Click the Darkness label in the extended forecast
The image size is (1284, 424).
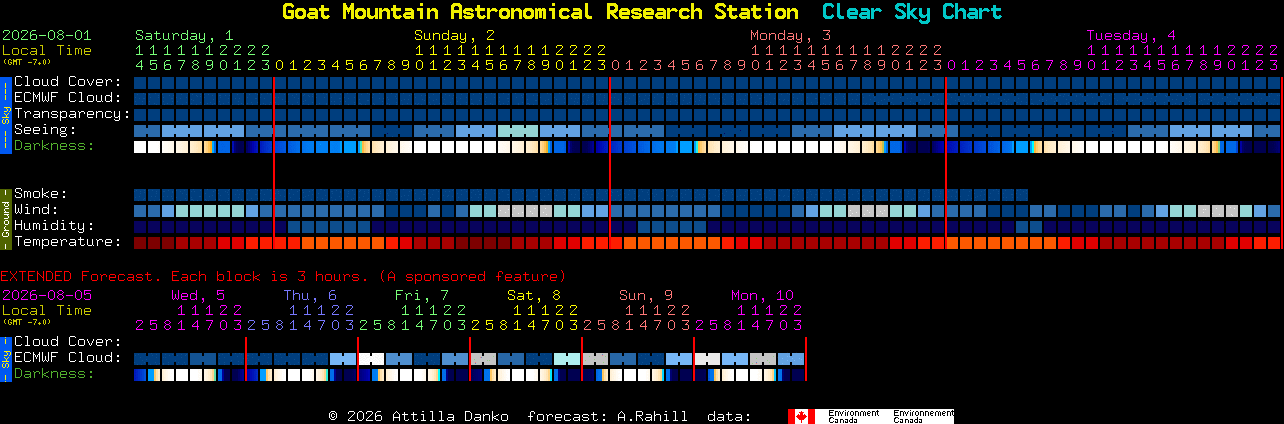(x=54, y=373)
